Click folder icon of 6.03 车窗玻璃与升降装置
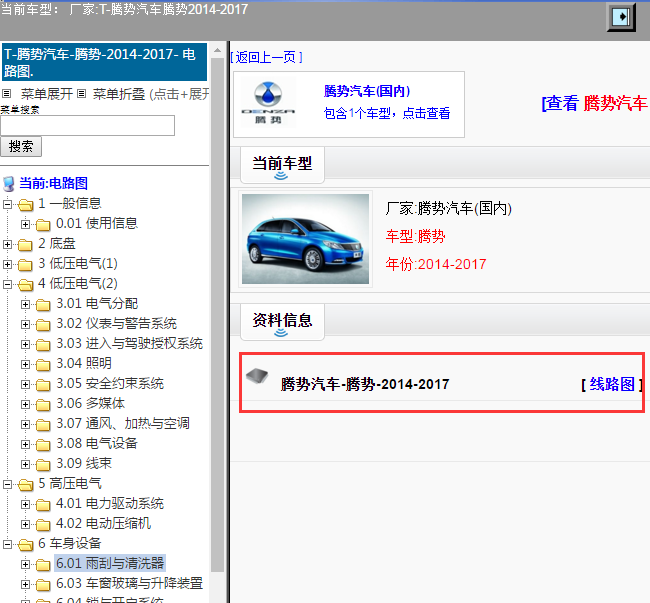This screenshot has height=603, width=650. pyautogui.click(x=43, y=585)
